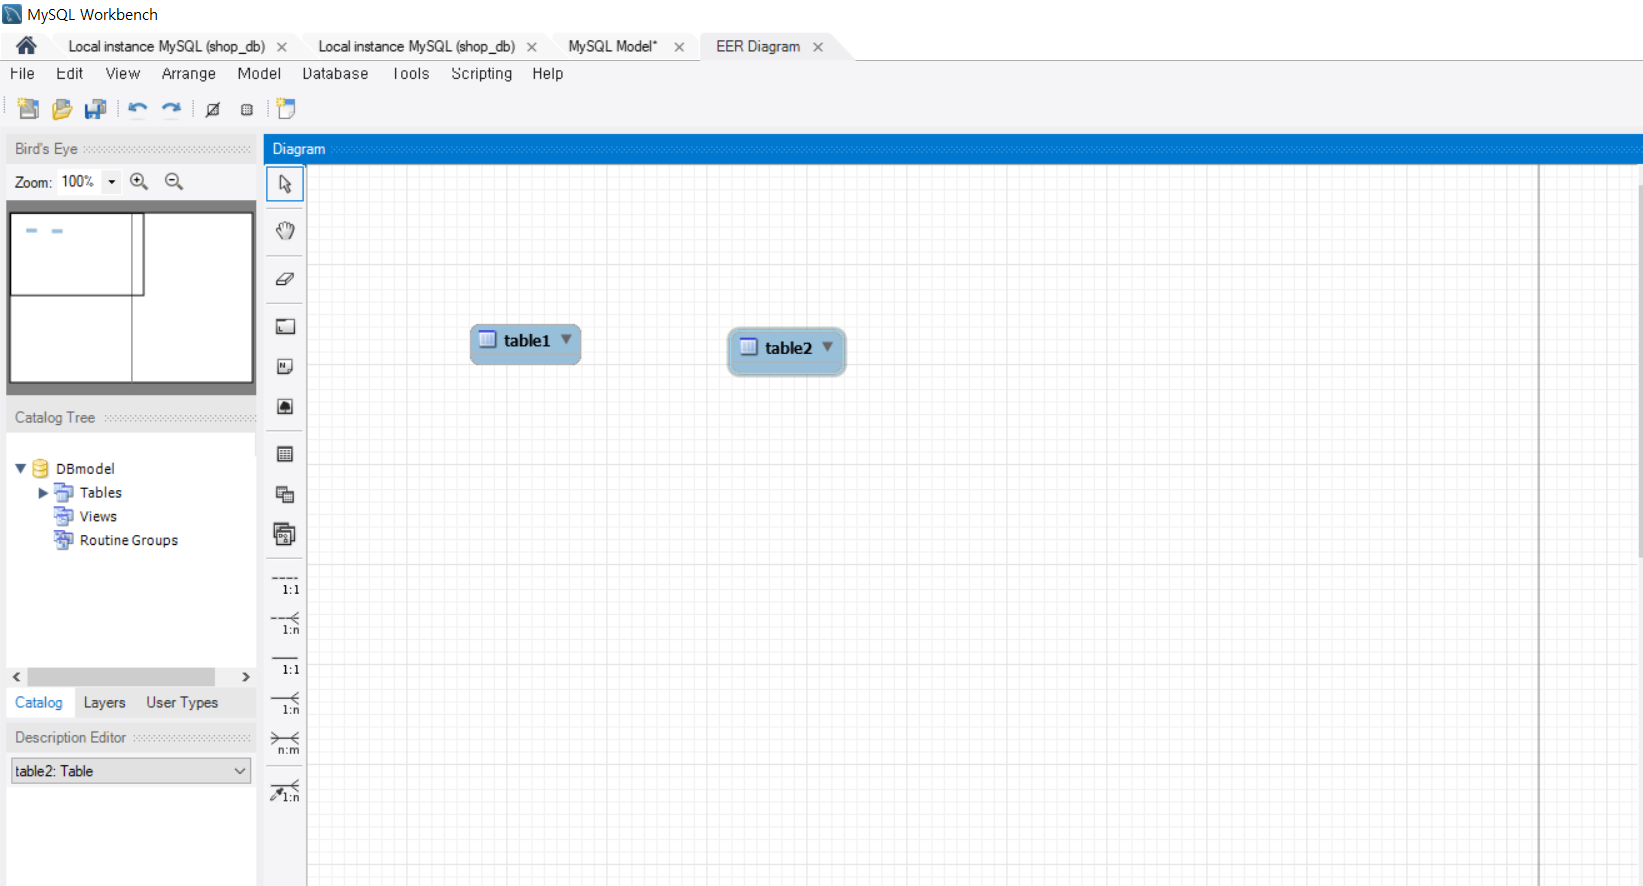Collapse the DBmodel tree node
1643x886 pixels.
point(20,468)
